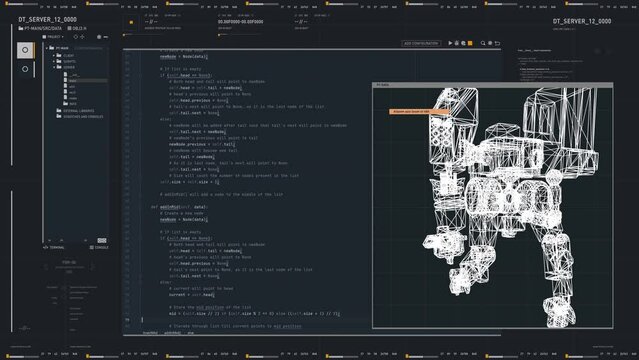Click the caret on the empty line above the last comment

142,320
